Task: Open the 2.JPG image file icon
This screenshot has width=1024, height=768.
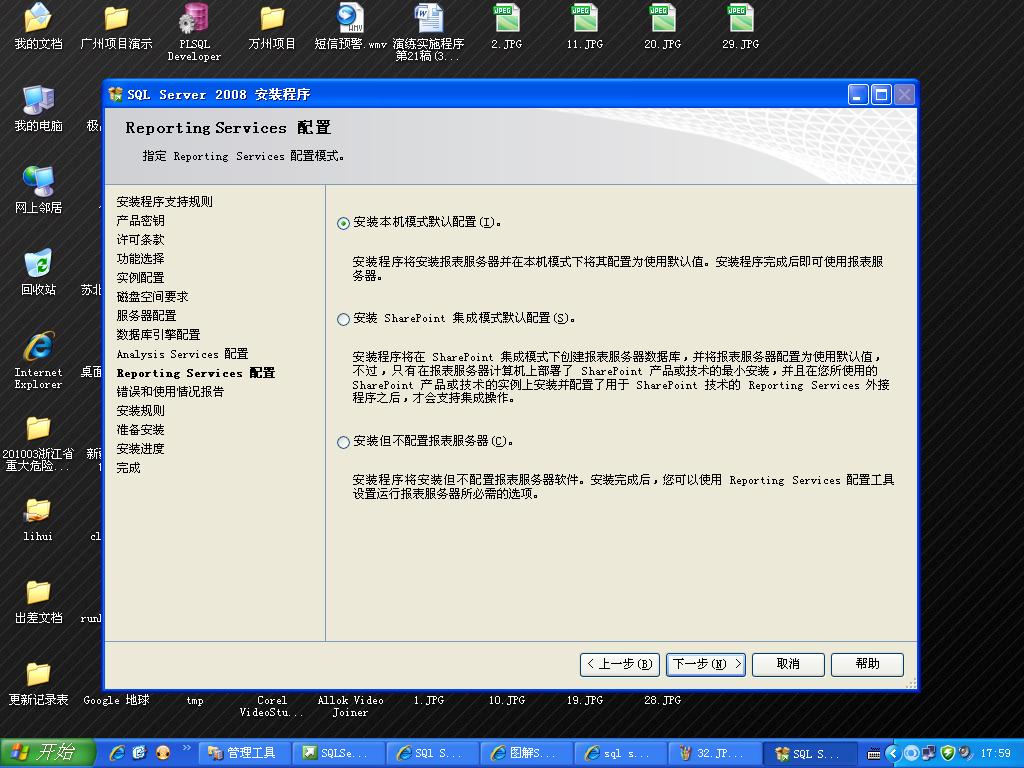Action: click(507, 20)
